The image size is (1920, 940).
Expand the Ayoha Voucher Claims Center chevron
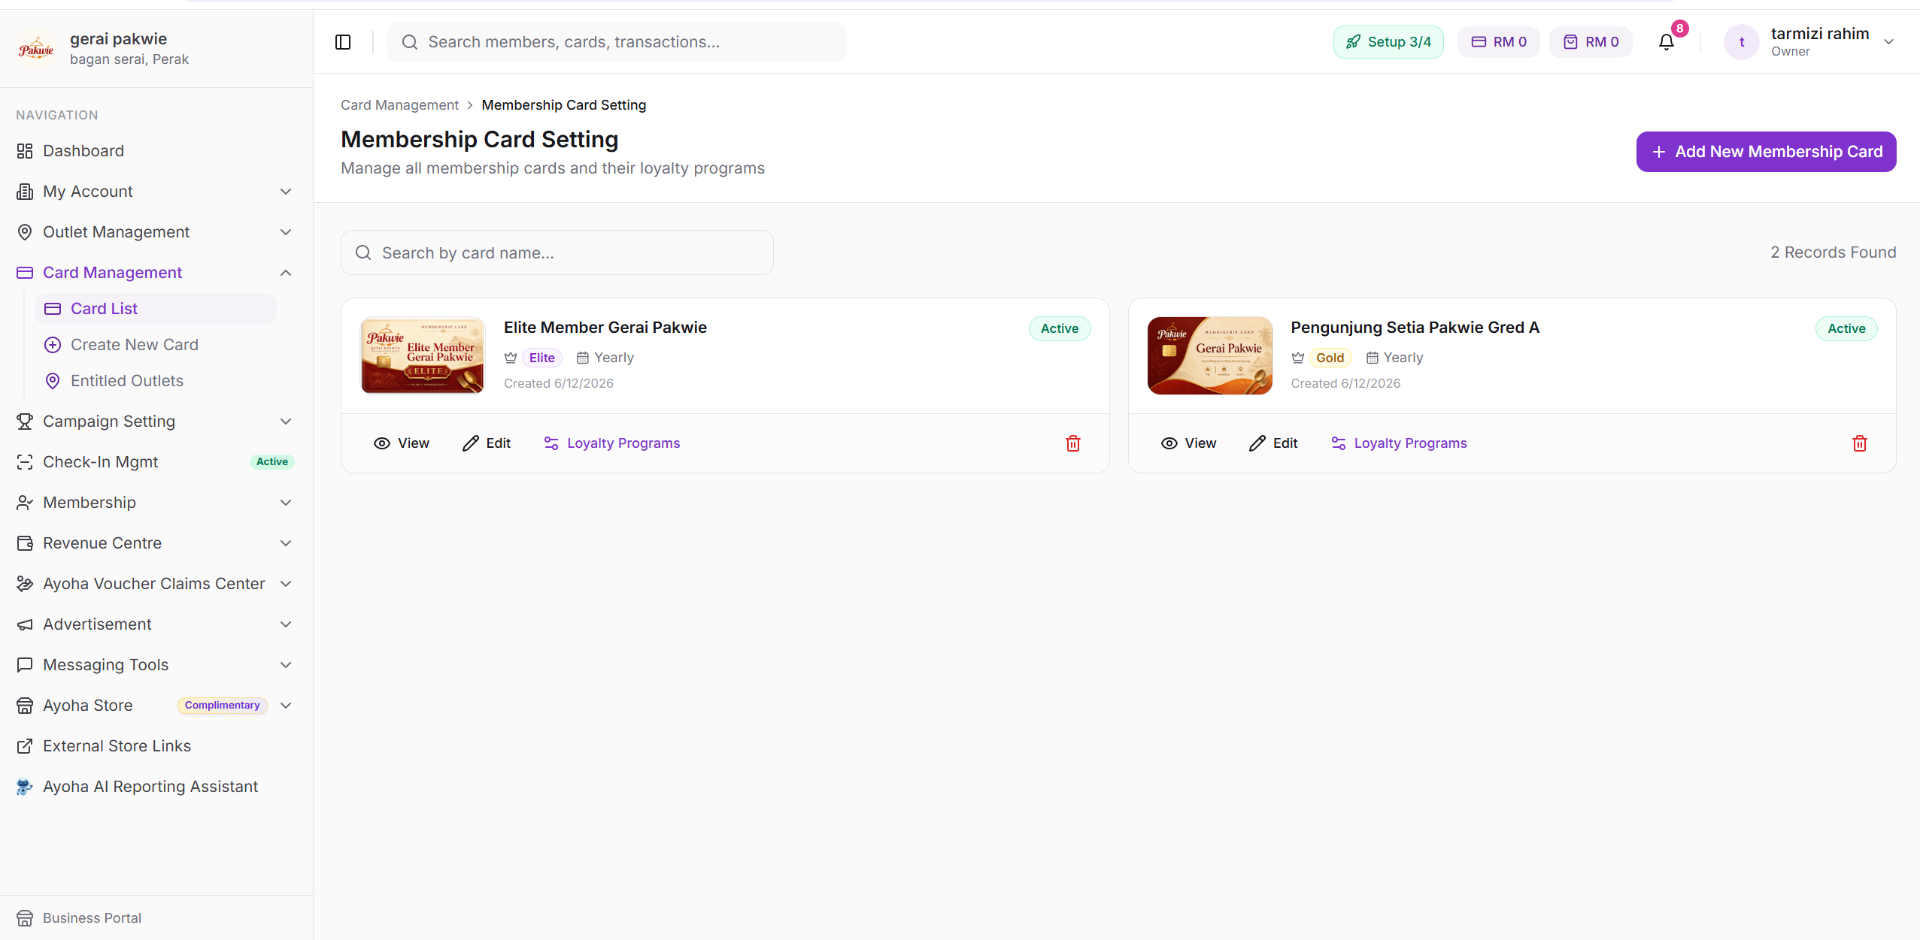(286, 584)
